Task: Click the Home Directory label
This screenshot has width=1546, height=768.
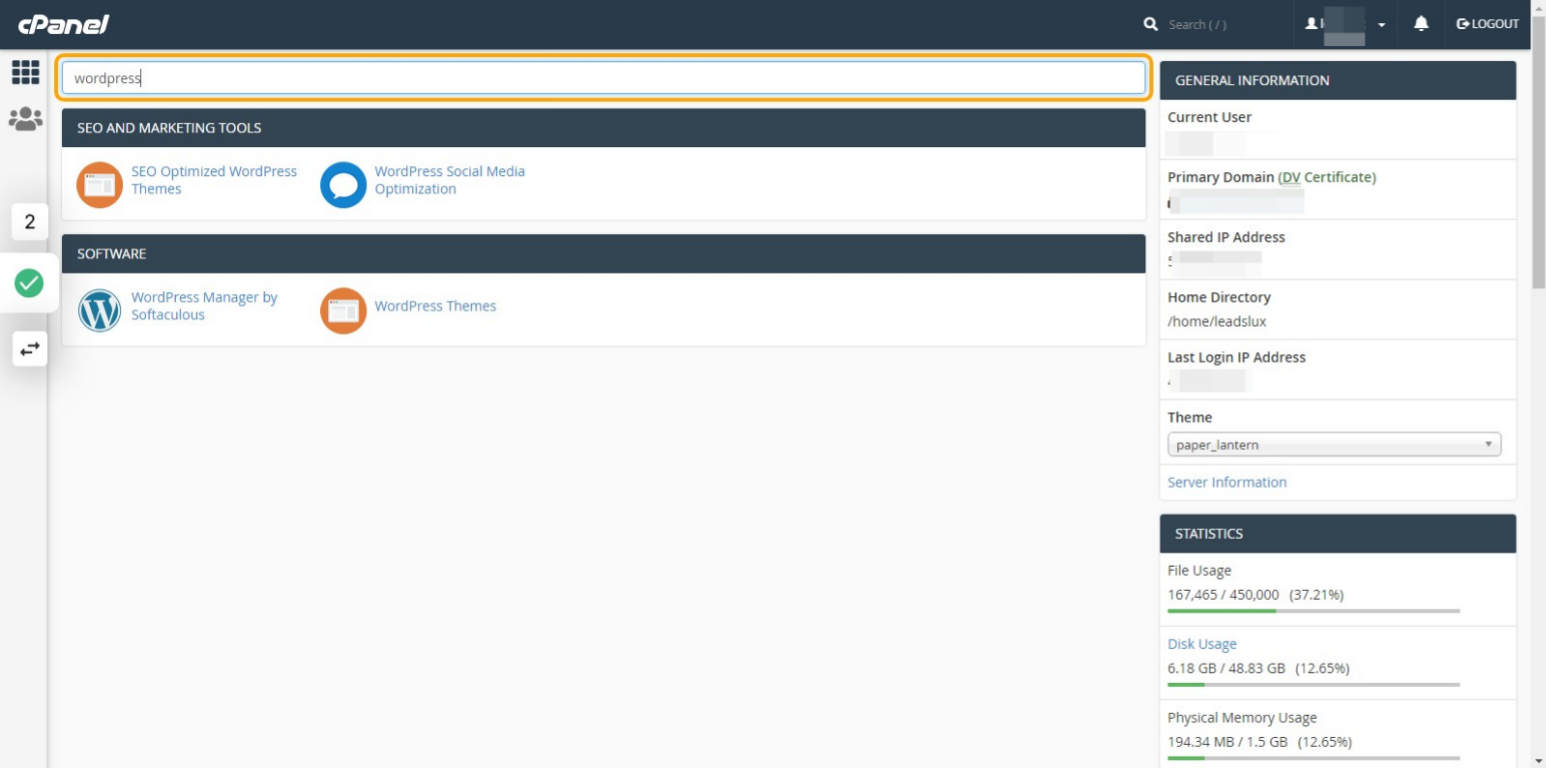Action: click(1219, 297)
